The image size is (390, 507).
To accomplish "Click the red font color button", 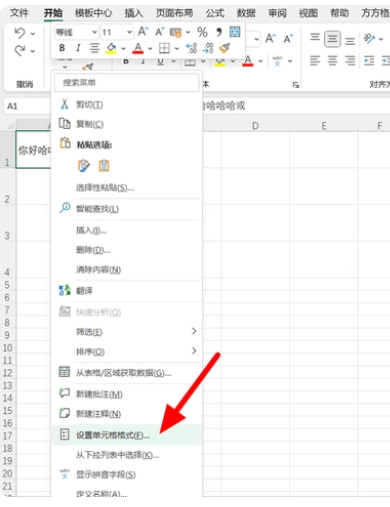I will click(x=138, y=48).
